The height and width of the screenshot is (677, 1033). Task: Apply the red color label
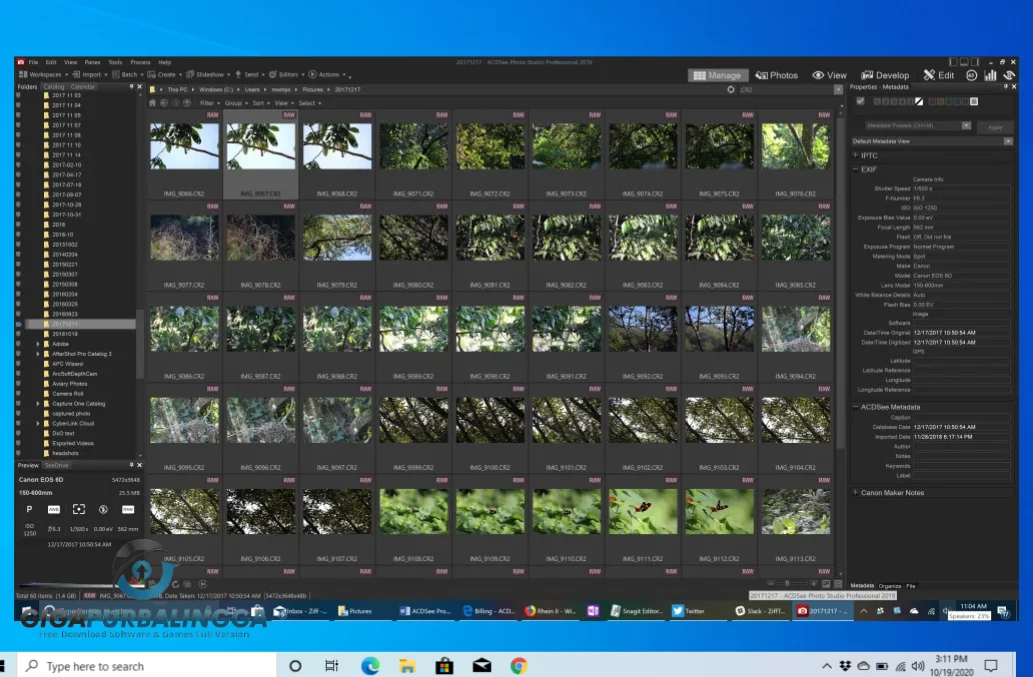pyautogui.click(x=932, y=101)
